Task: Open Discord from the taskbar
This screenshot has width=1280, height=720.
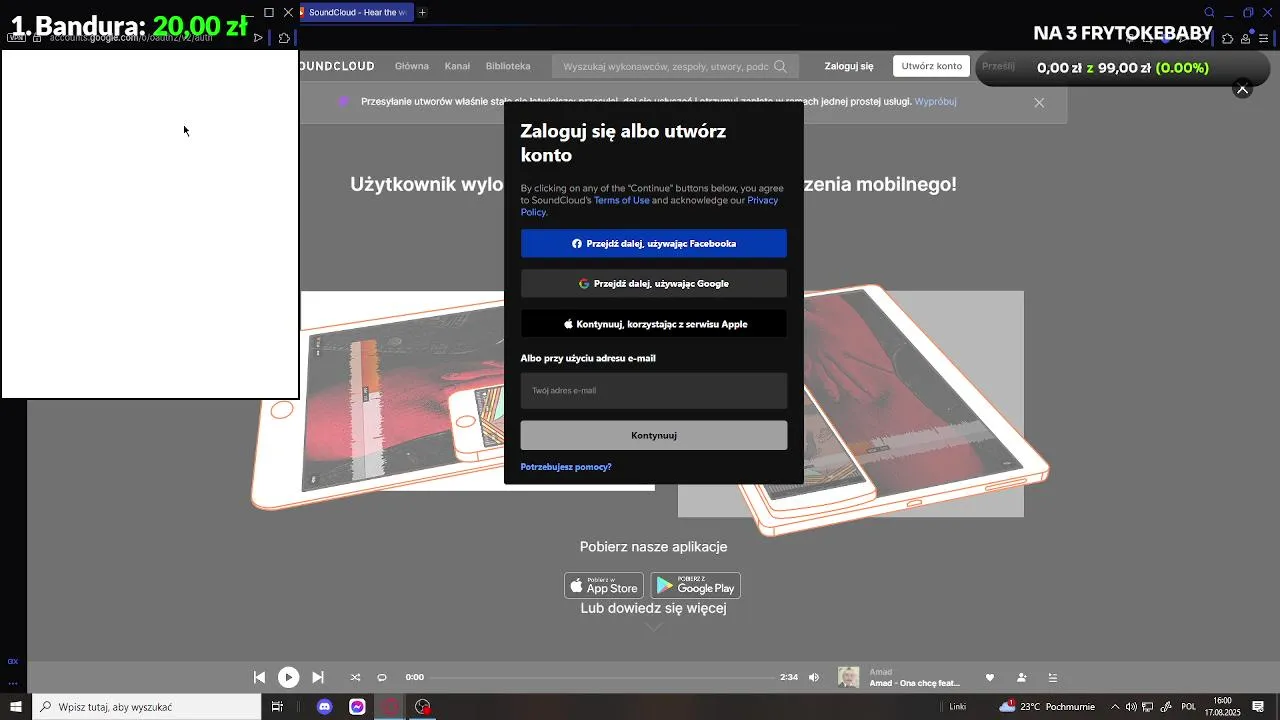Action: click(x=324, y=707)
